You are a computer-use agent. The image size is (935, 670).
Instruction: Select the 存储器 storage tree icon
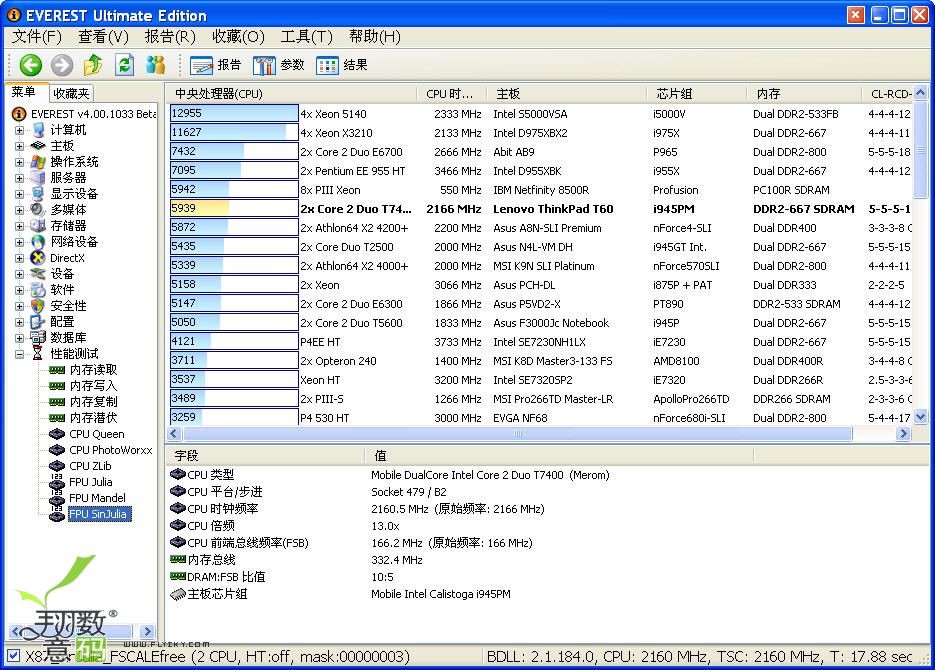pos(38,225)
